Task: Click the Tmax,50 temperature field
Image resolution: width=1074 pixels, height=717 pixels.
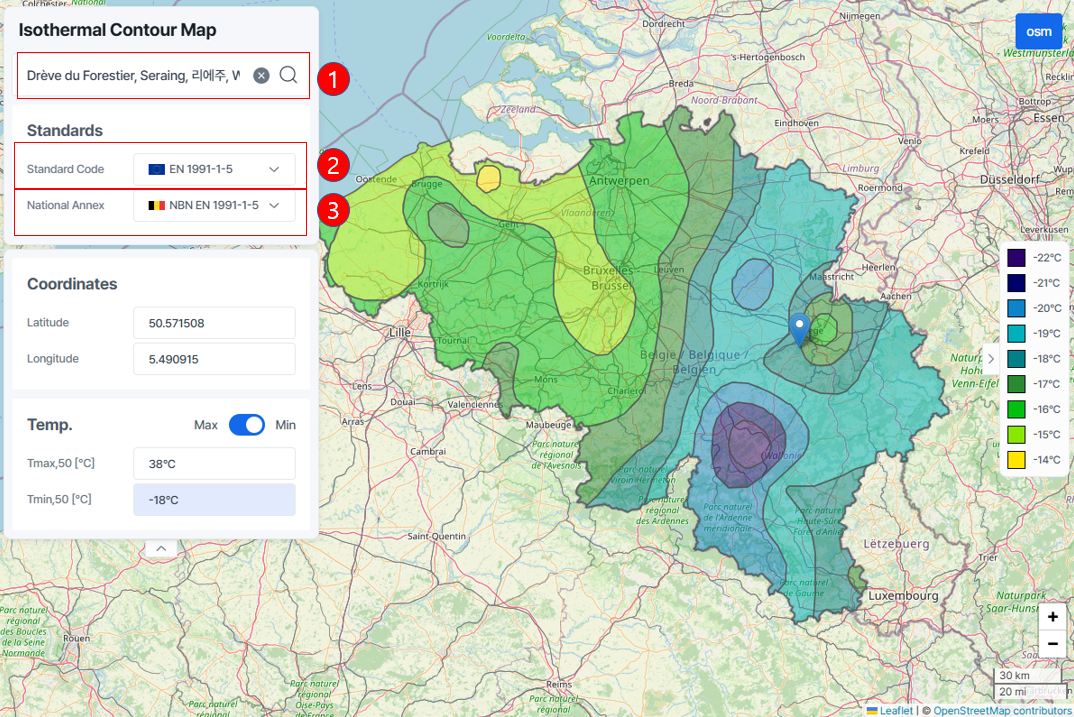Action: click(213, 463)
